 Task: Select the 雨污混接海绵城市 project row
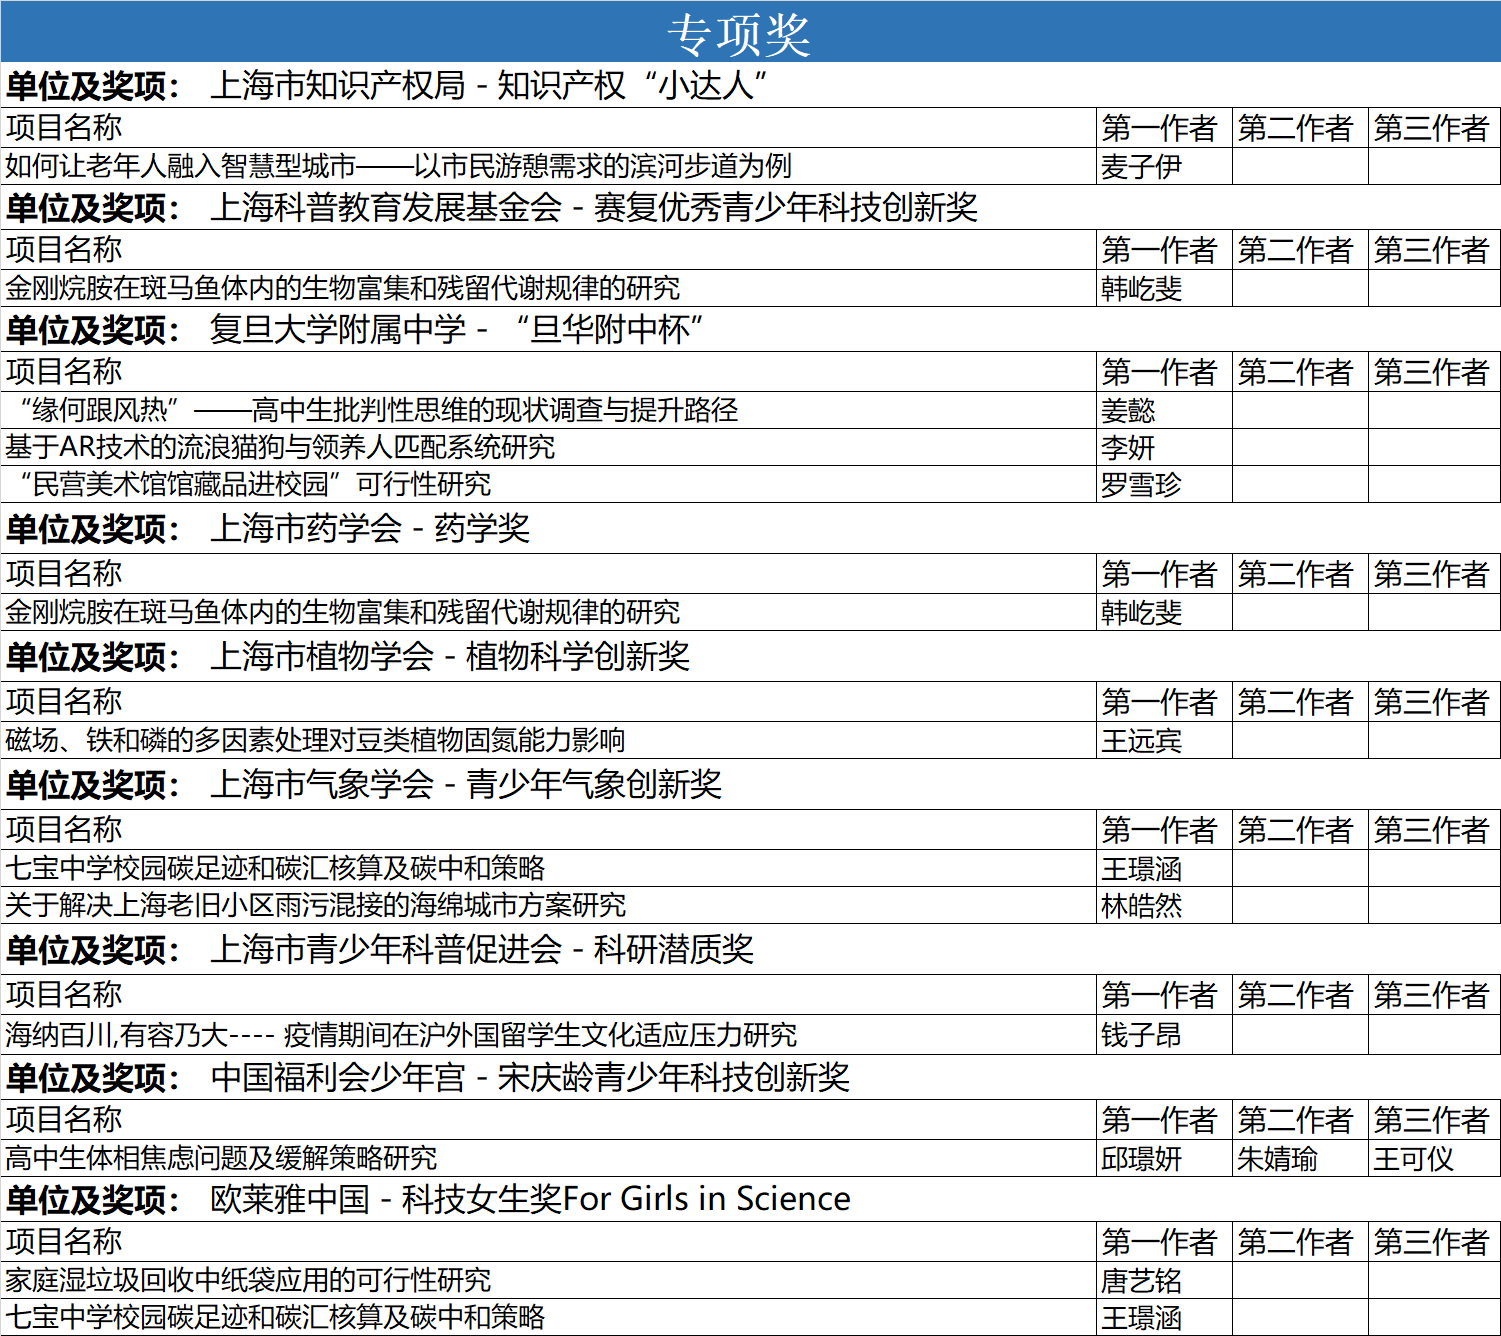(x=315, y=905)
